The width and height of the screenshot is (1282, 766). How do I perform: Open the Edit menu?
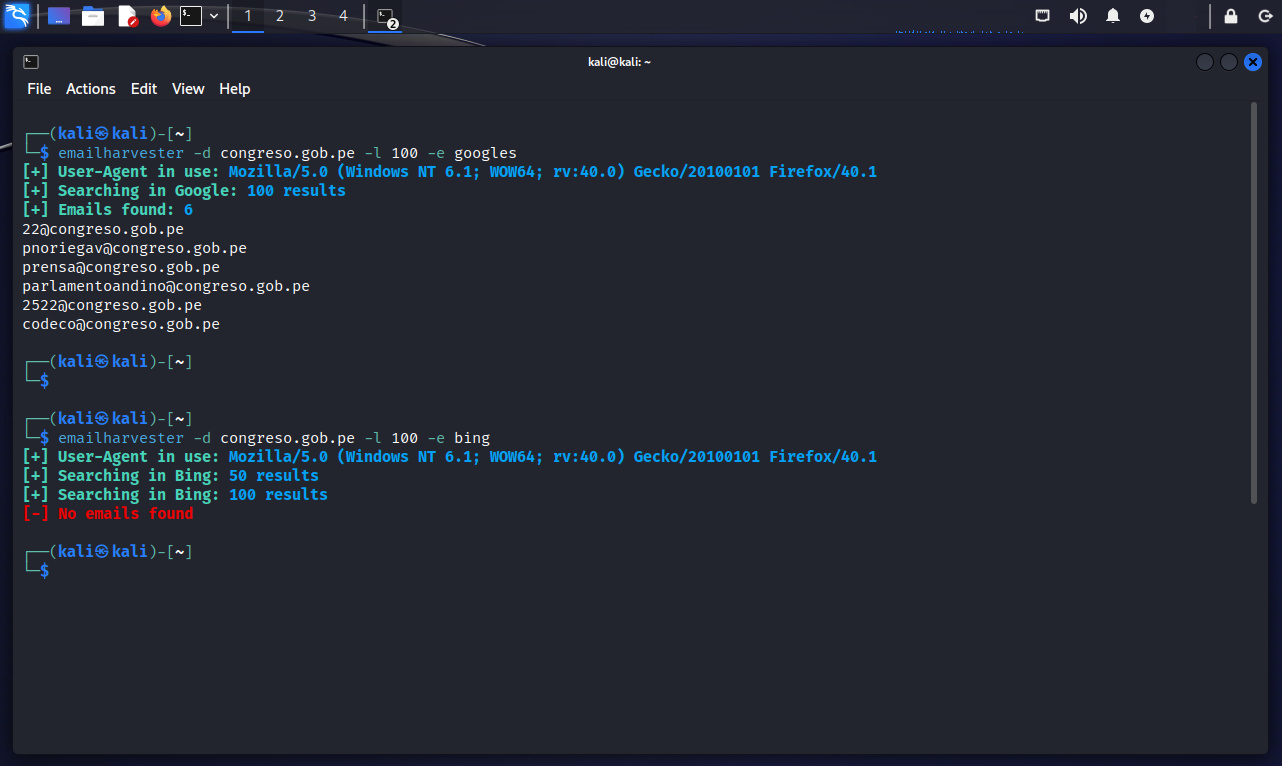(x=144, y=89)
